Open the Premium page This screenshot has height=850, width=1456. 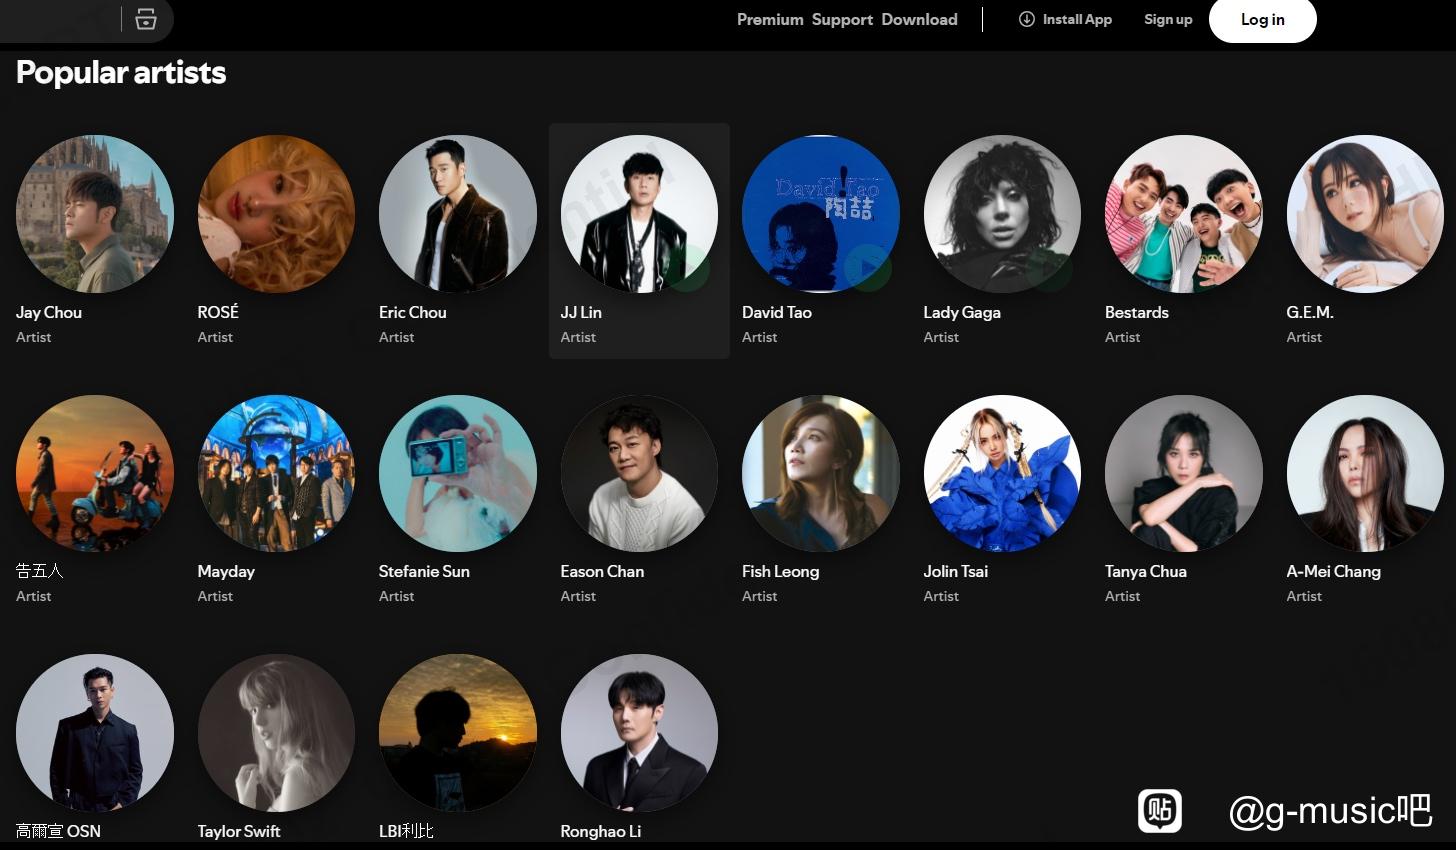pyautogui.click(x=770, y=19)
